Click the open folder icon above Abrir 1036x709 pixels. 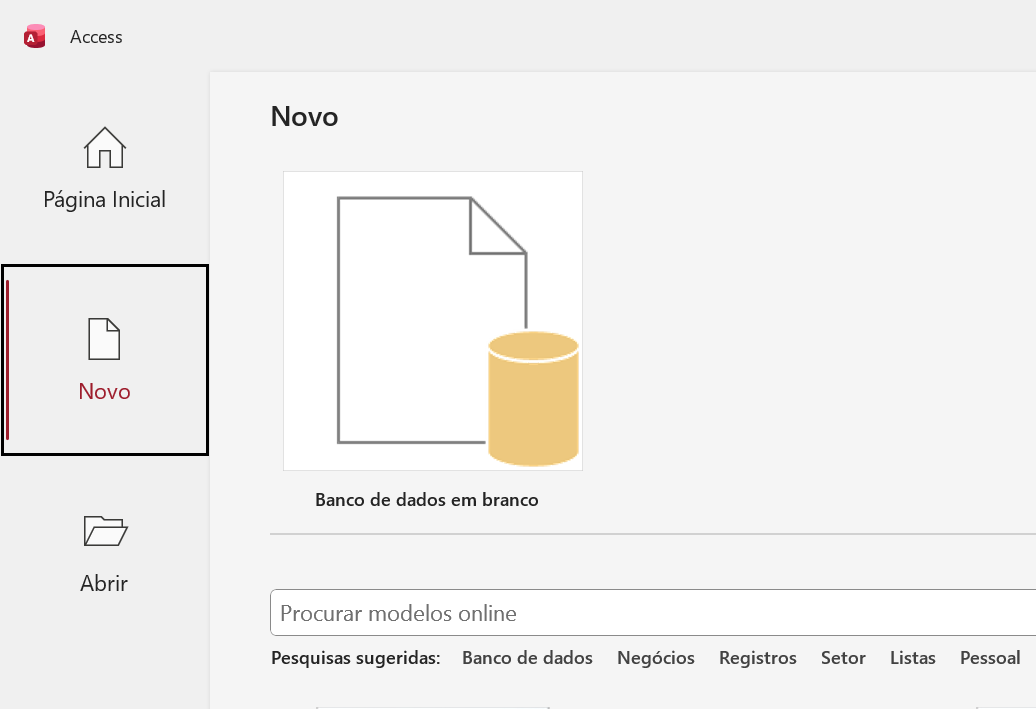(105, 530)
